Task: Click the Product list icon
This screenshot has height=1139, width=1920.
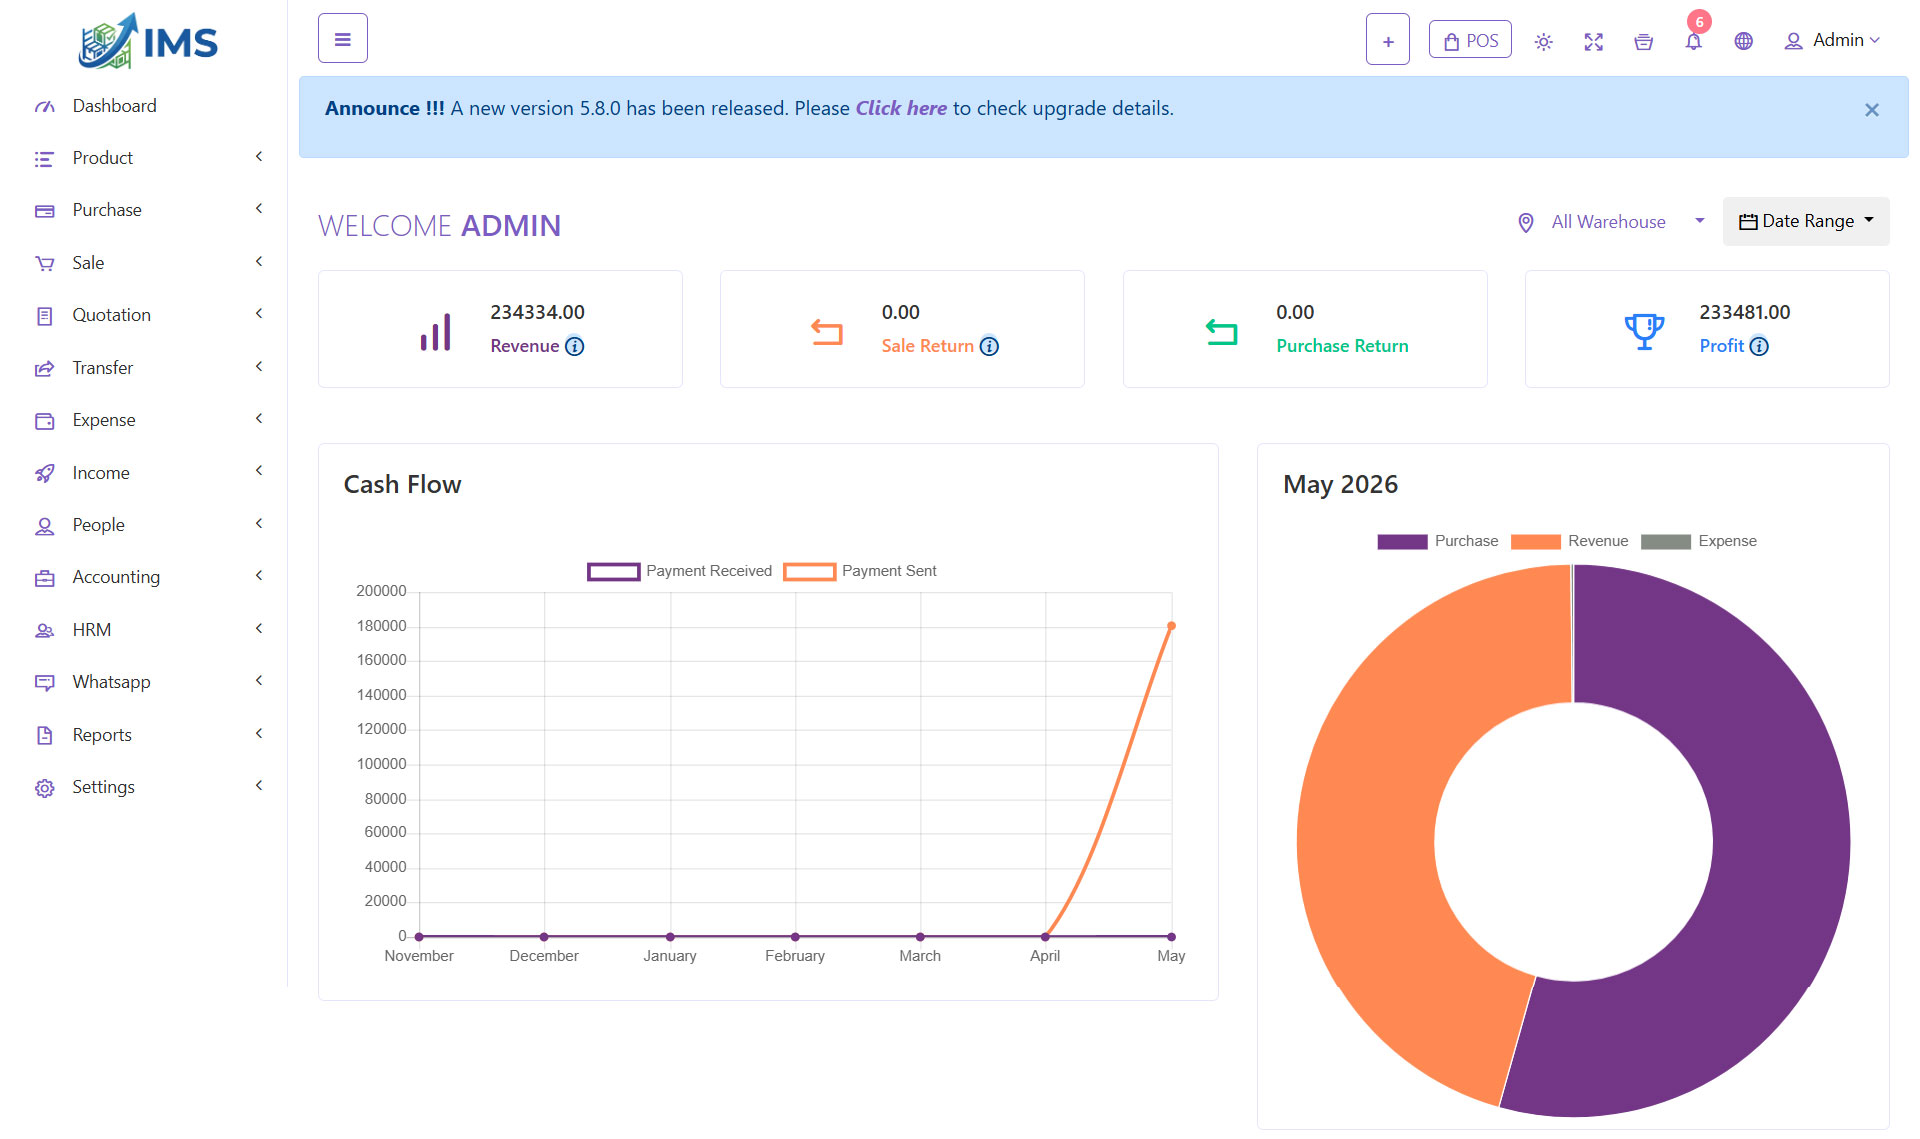Action: point(45,159)
